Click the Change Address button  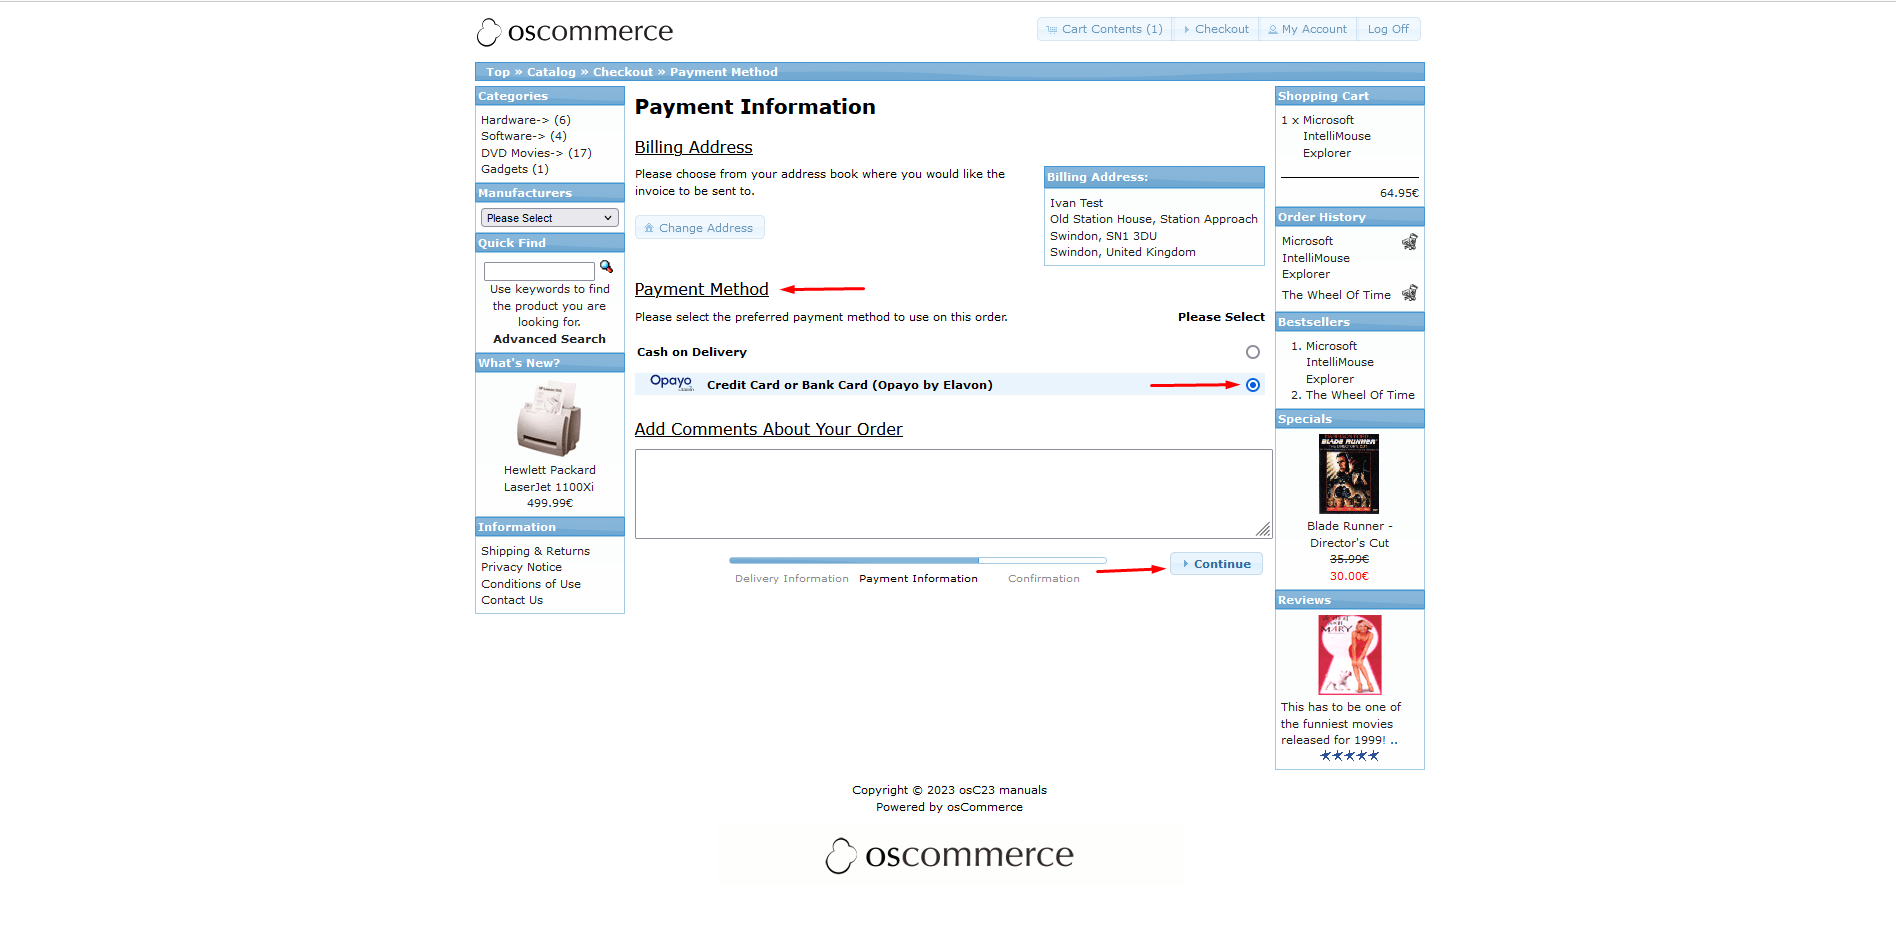(700, 228)
